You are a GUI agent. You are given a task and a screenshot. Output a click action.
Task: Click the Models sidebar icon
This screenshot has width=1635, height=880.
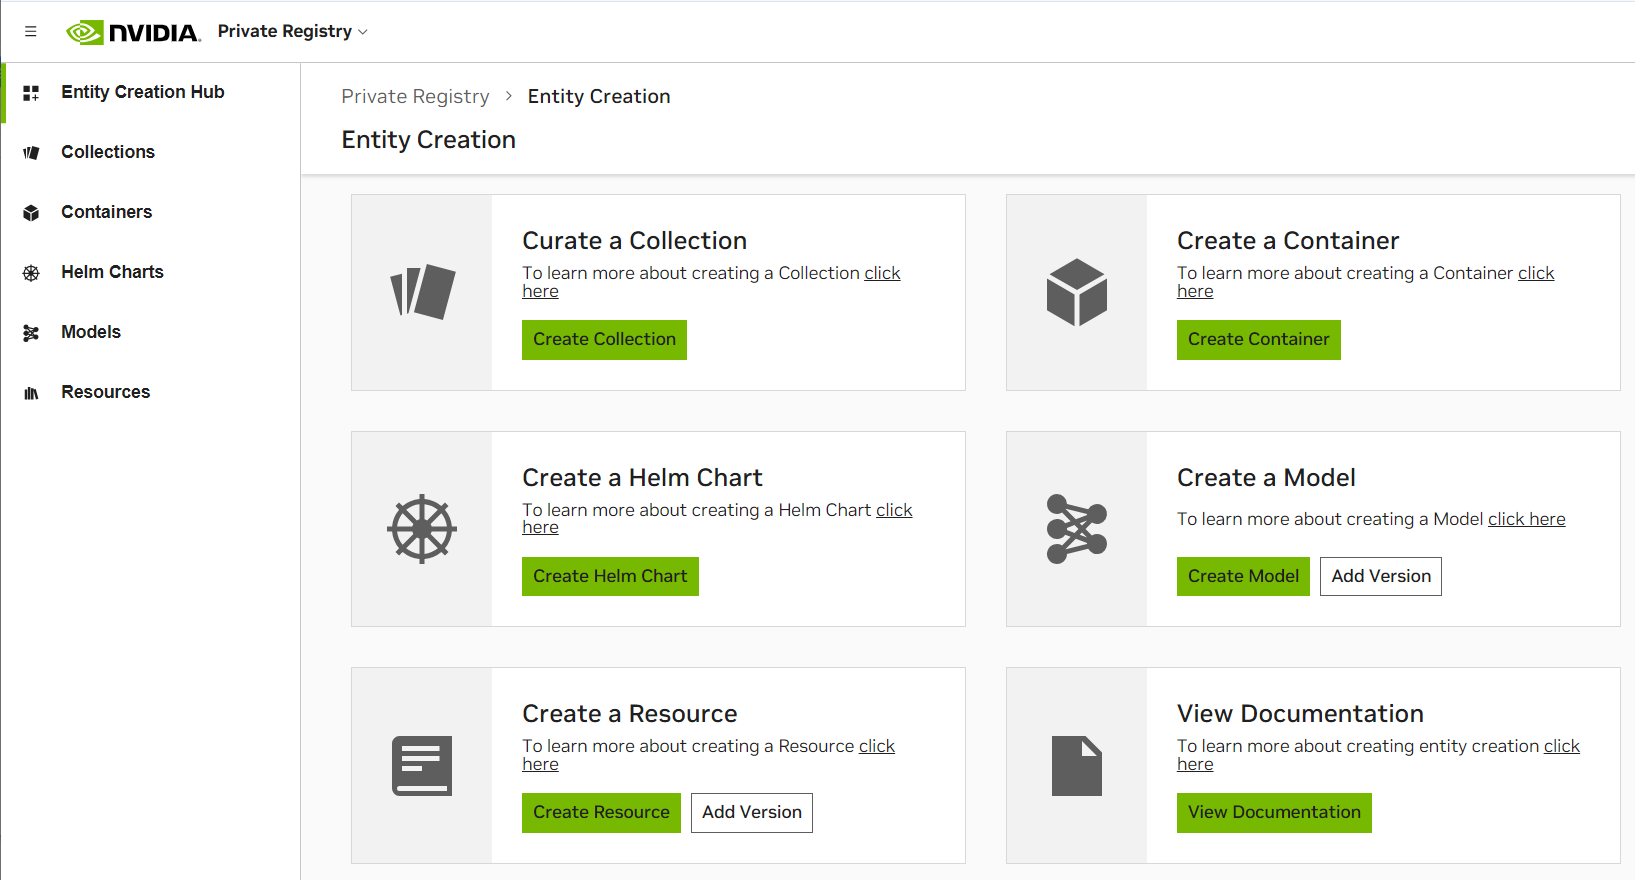[x=31, y=333]
